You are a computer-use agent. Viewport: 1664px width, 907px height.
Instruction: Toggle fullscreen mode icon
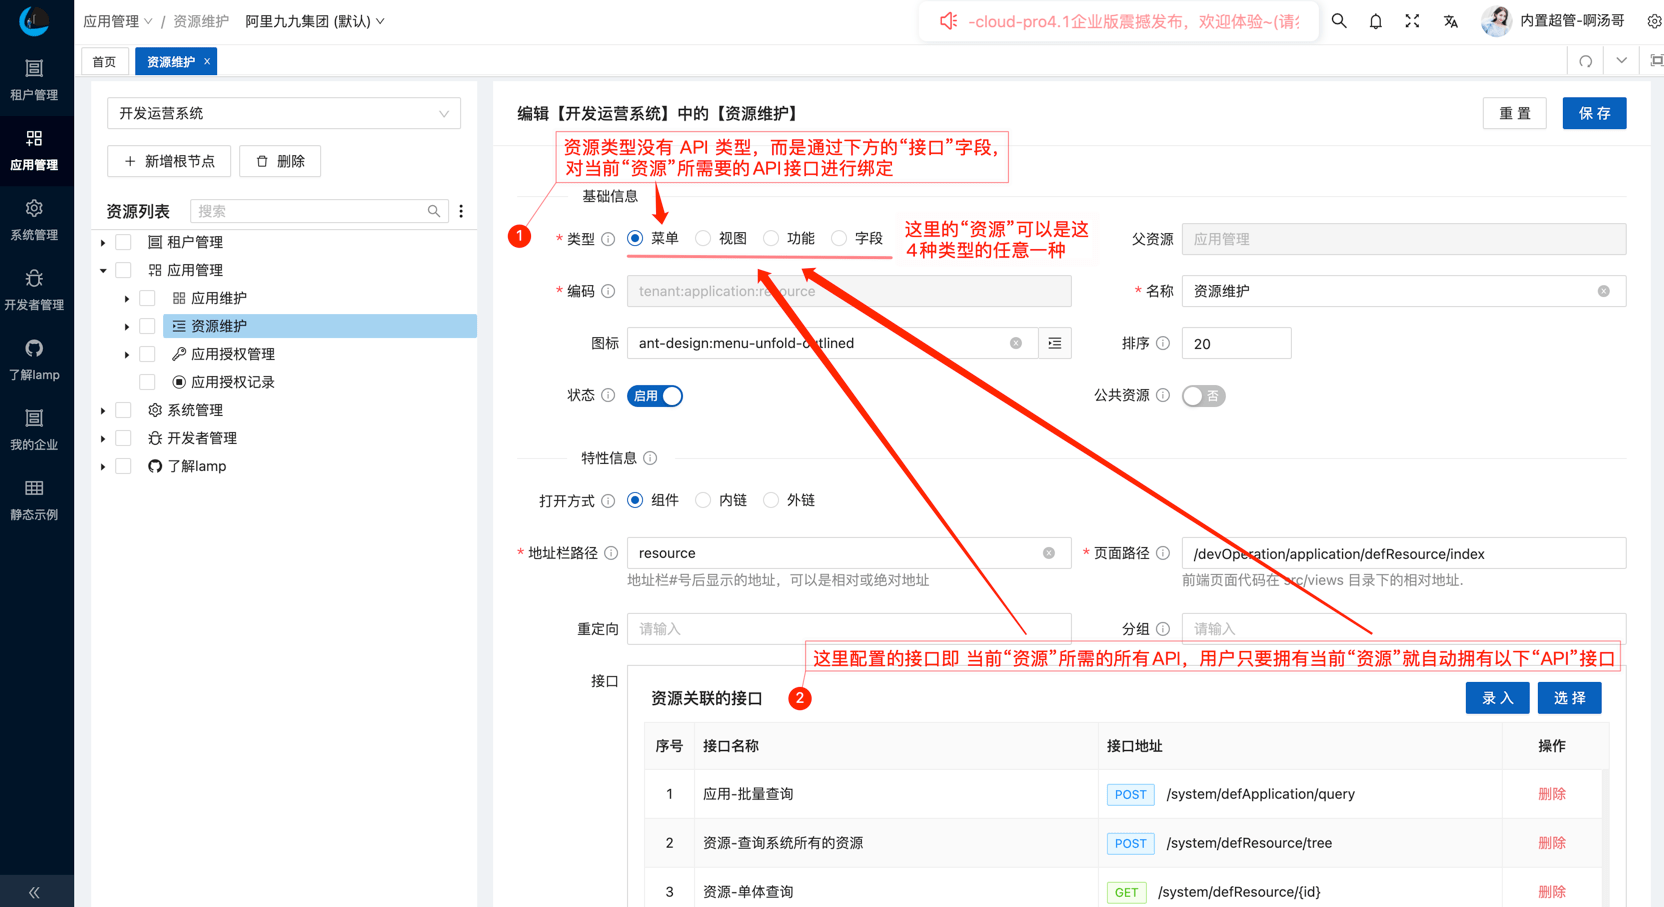pos(1412,21)
